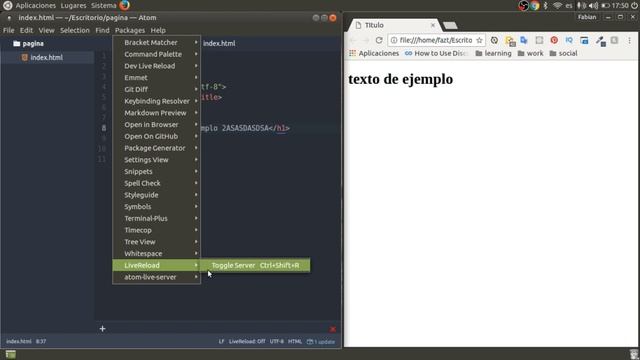The image size is (640, 360).
Task: Expand the Snippets submenu
Action: 156,171
